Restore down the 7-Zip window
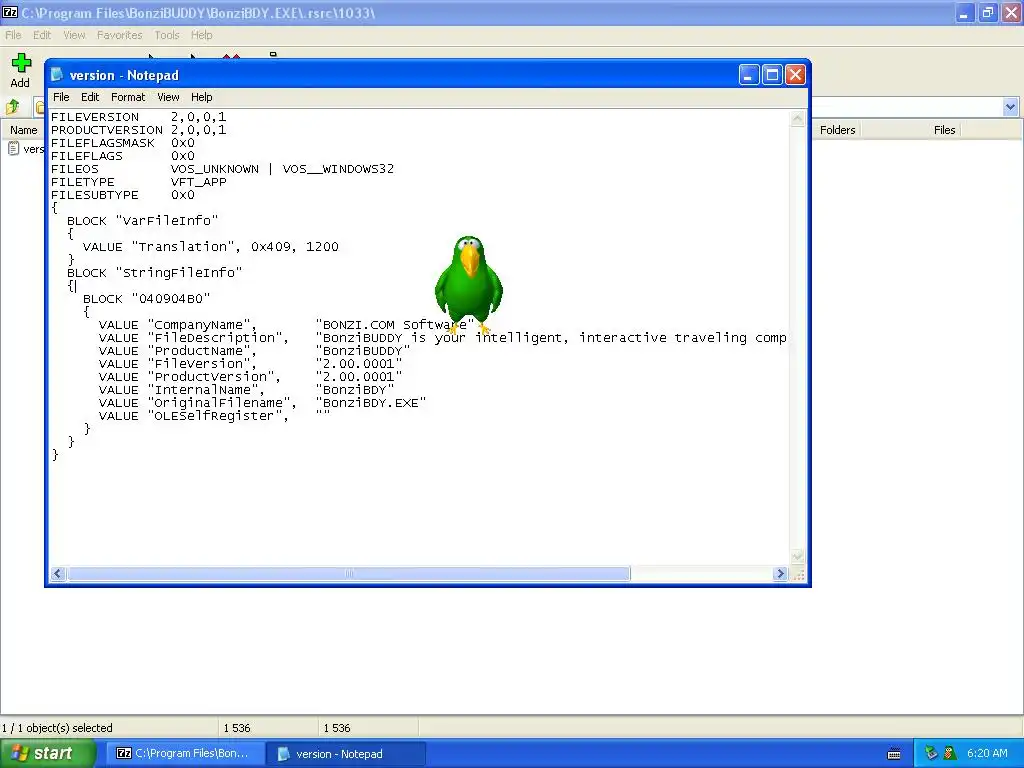Screen dimensions: 1024x768 (x=987, y=12)
